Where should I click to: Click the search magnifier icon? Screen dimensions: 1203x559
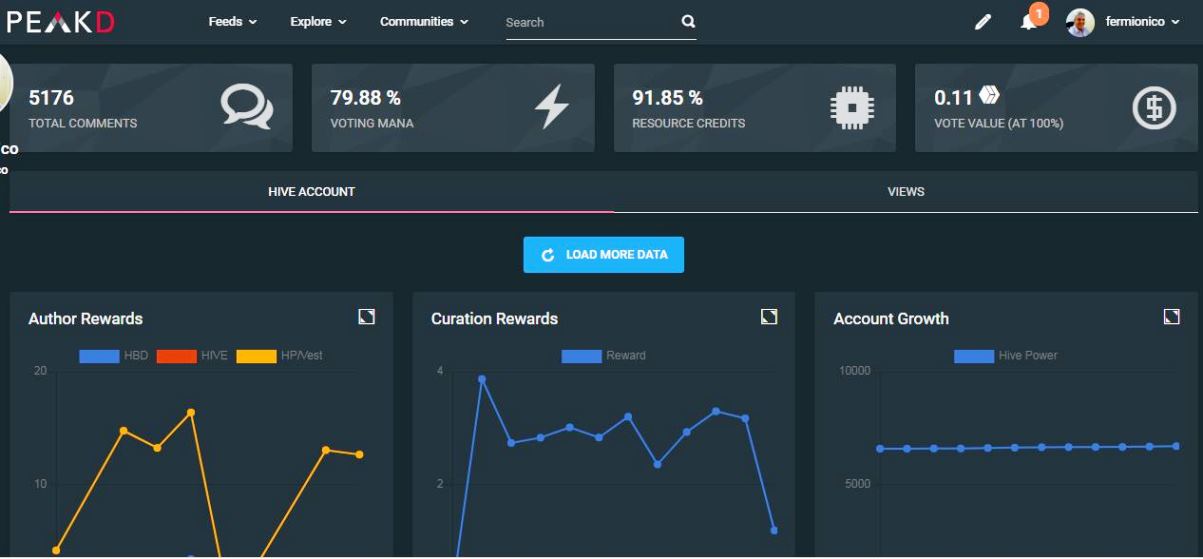pos(687,21)
